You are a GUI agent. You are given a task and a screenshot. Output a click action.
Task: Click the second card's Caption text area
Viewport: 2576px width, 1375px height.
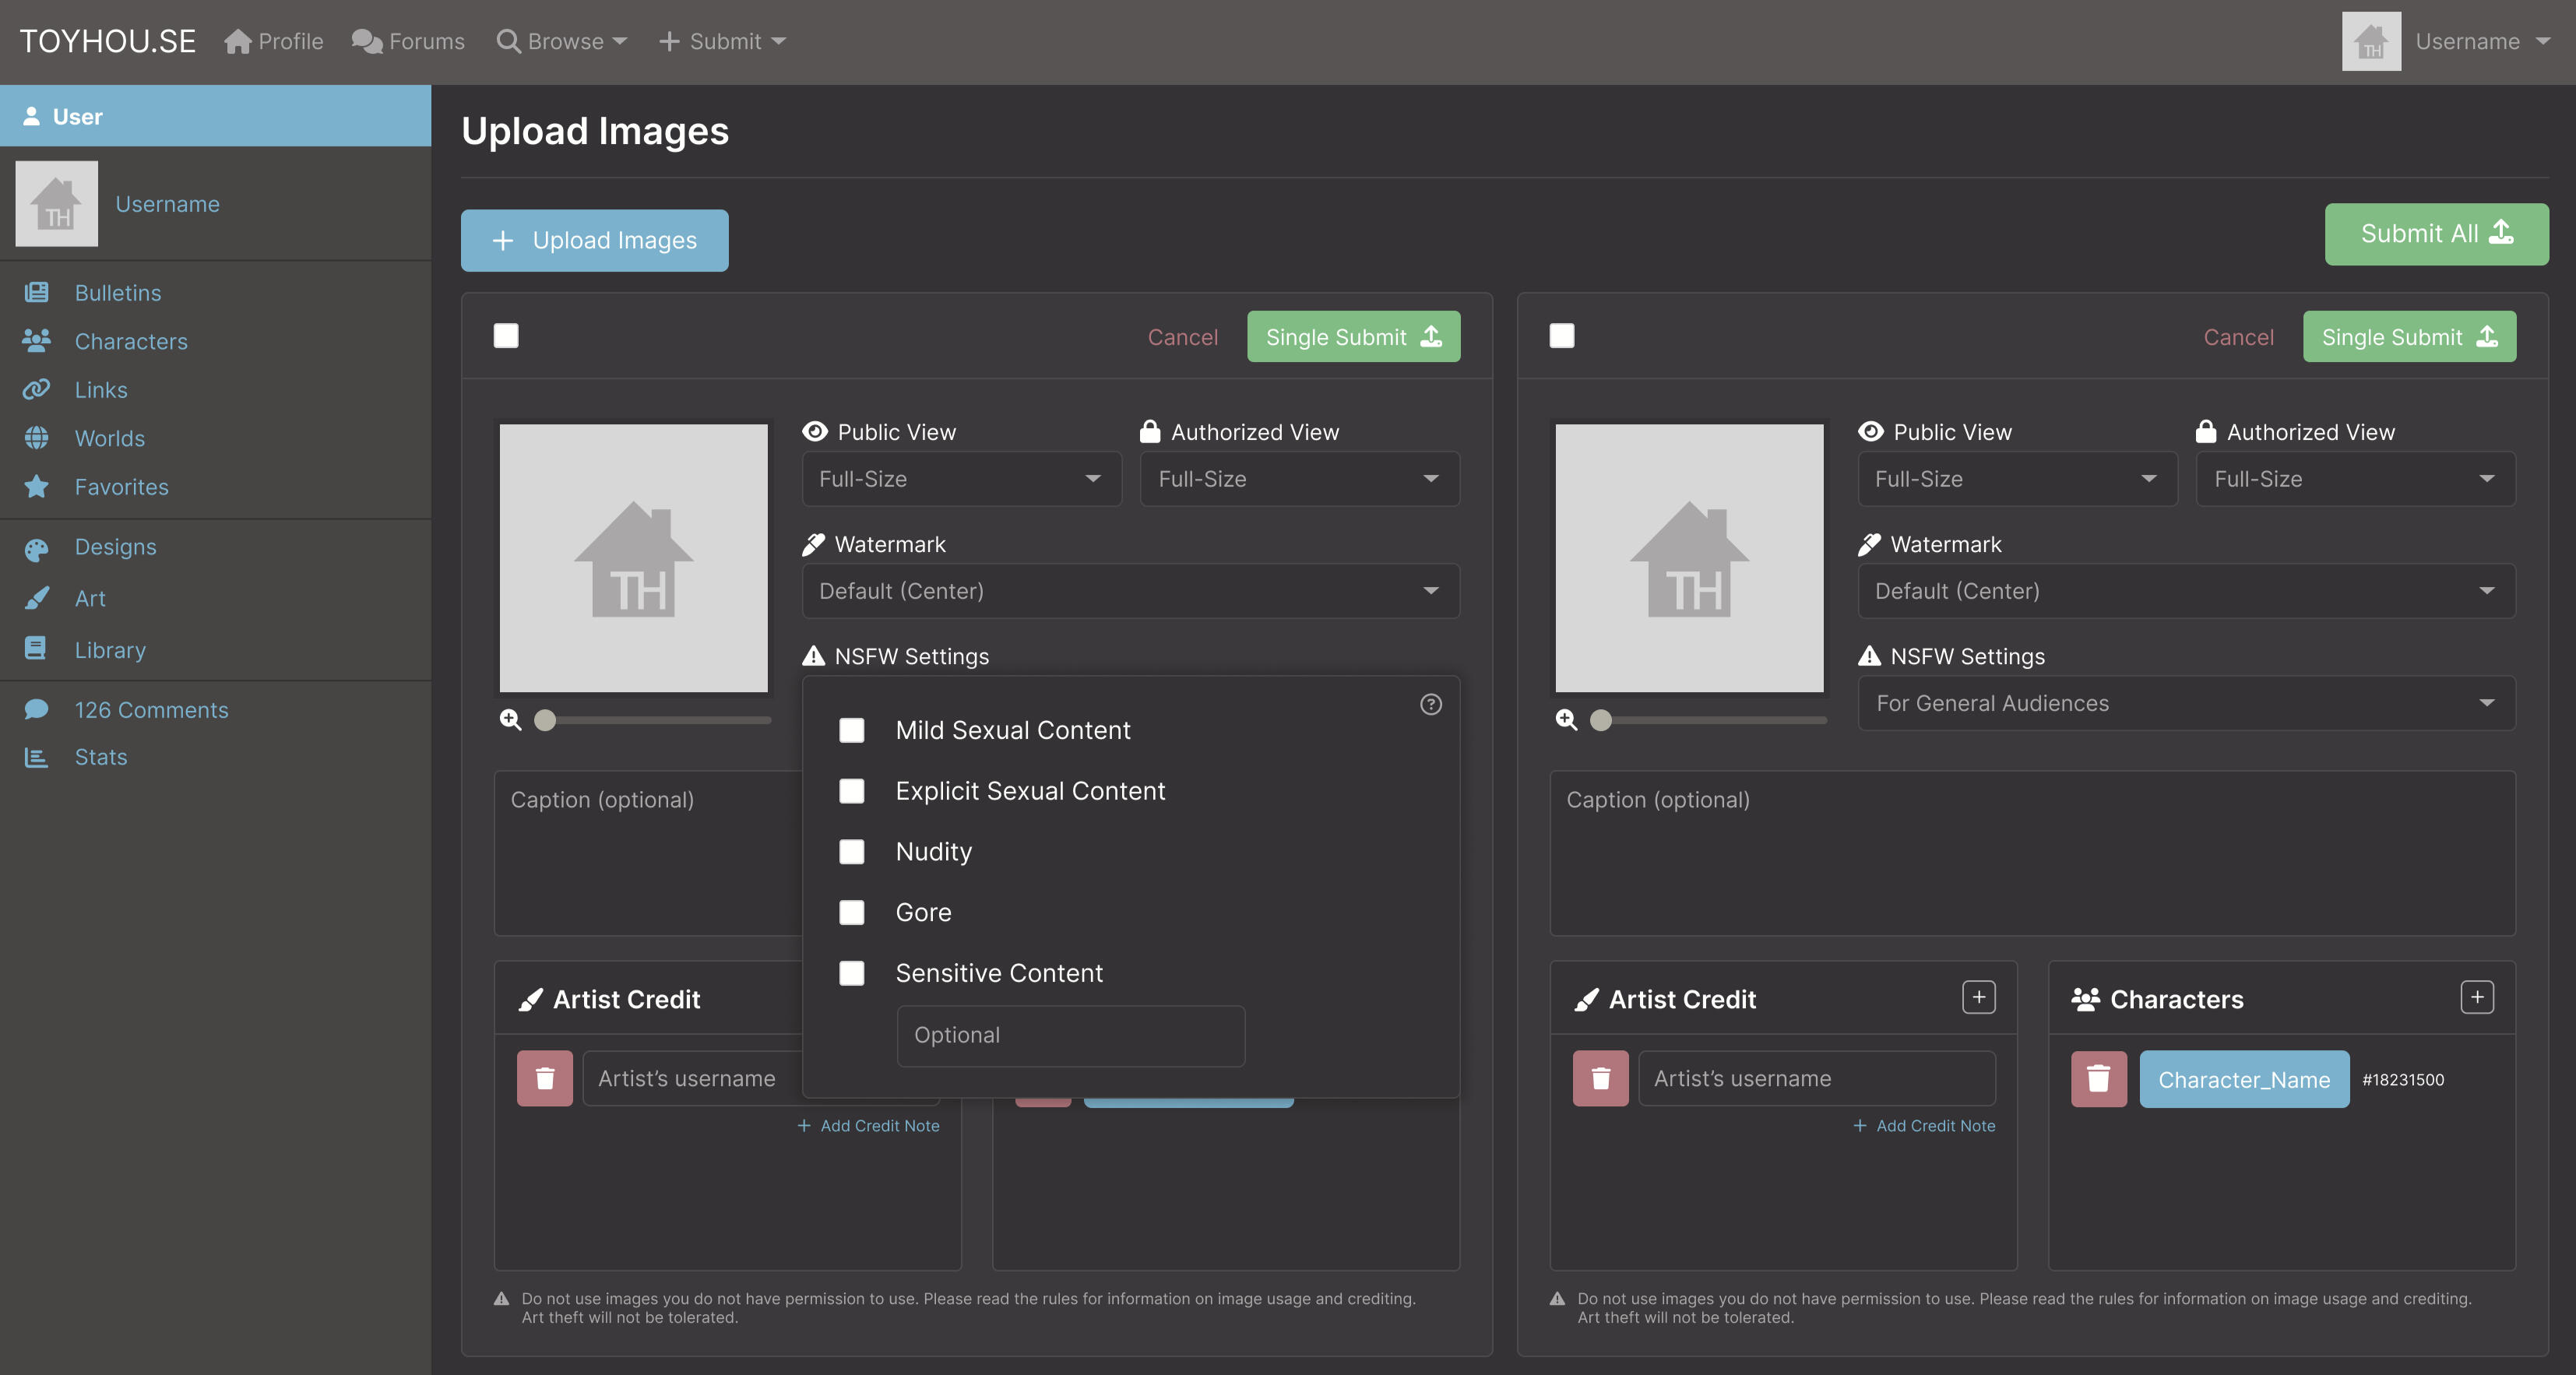pos(2032,853)
